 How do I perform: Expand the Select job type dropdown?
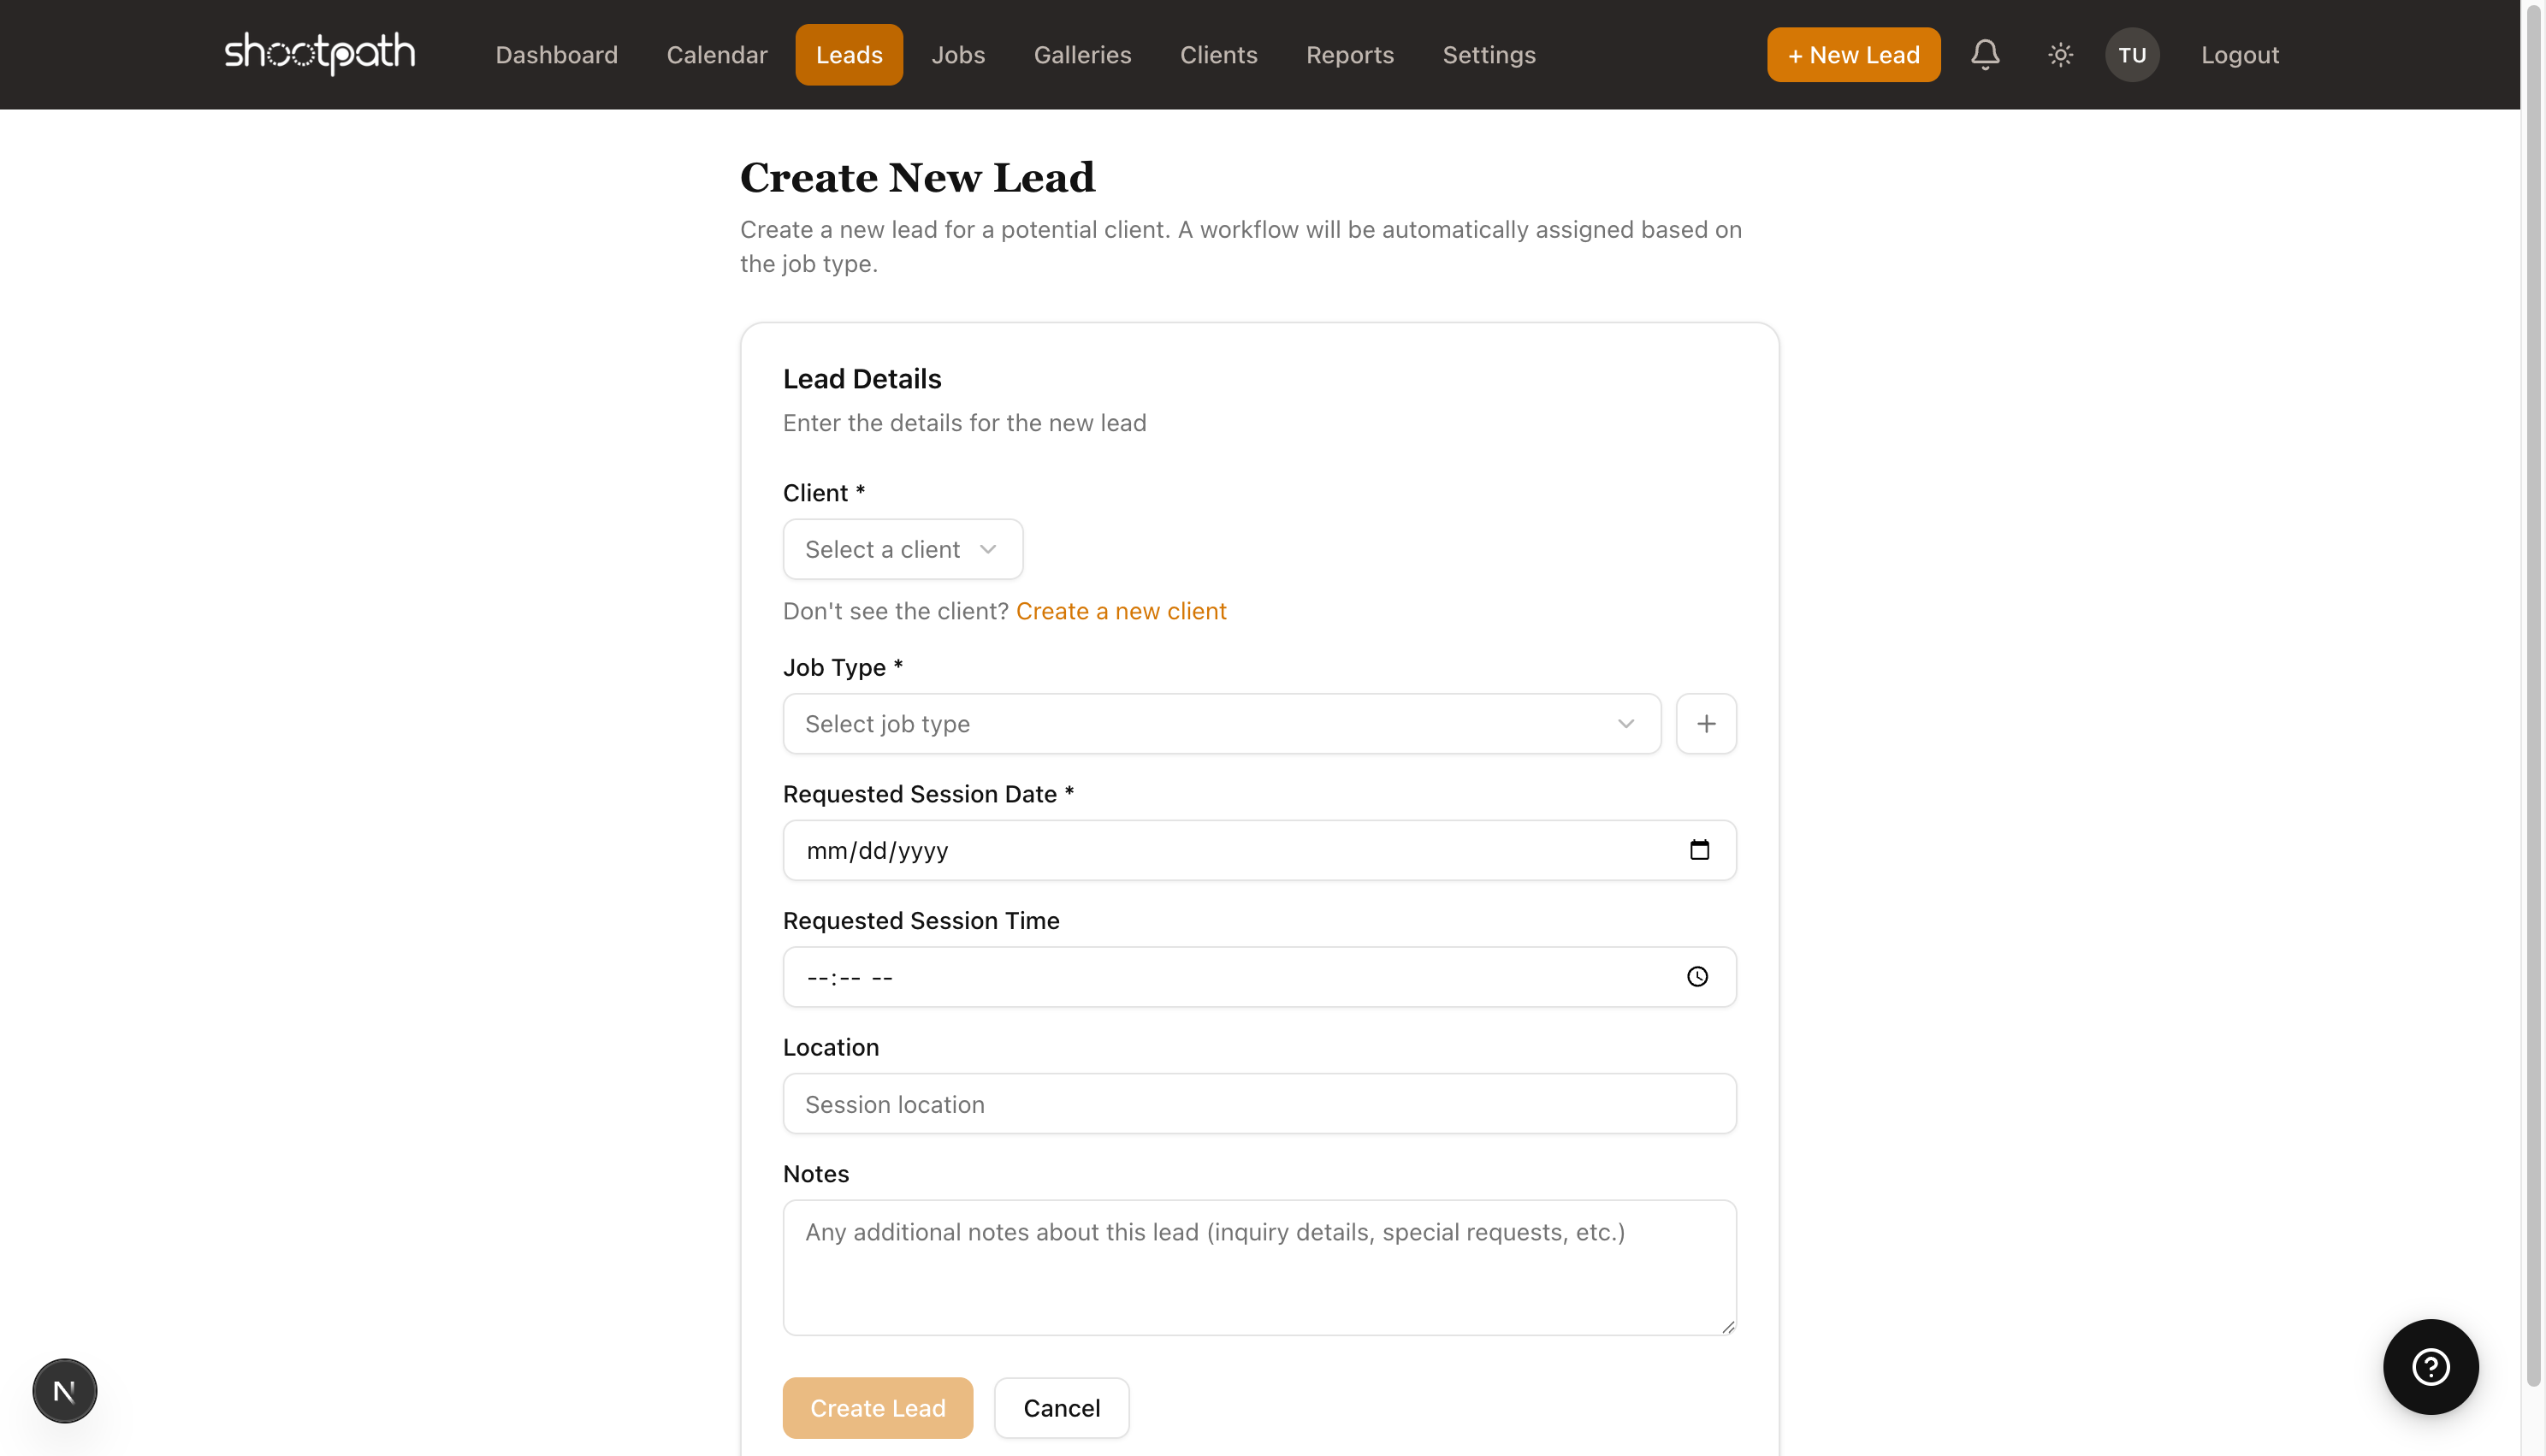(x=1220, y=723)
